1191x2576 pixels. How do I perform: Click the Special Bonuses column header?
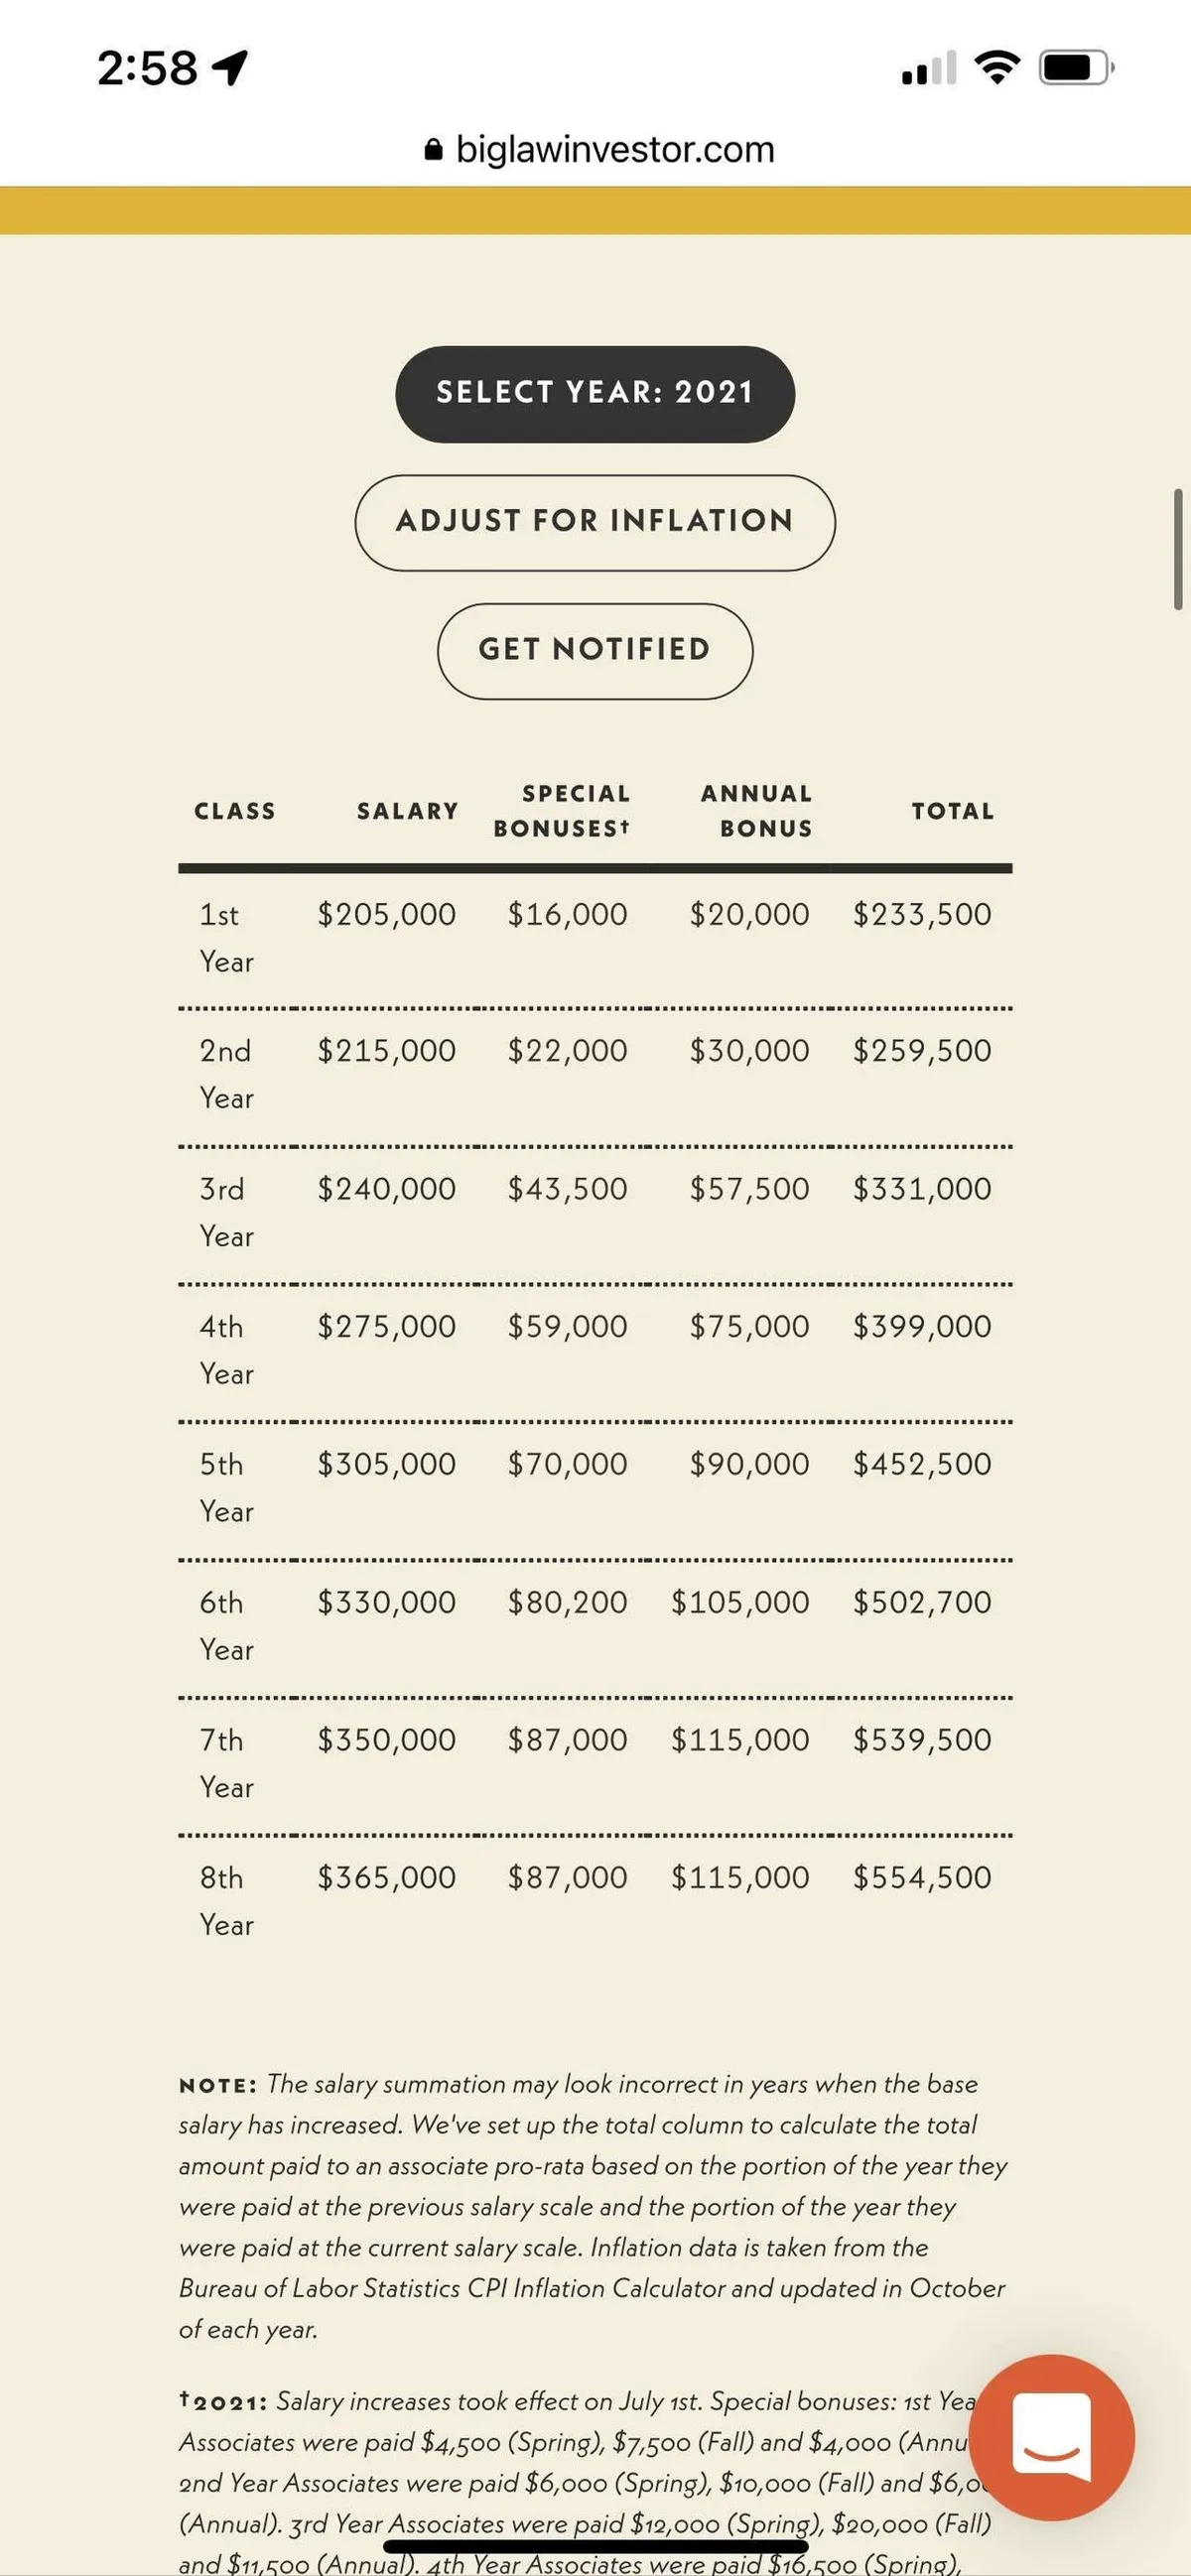(563, 811)
